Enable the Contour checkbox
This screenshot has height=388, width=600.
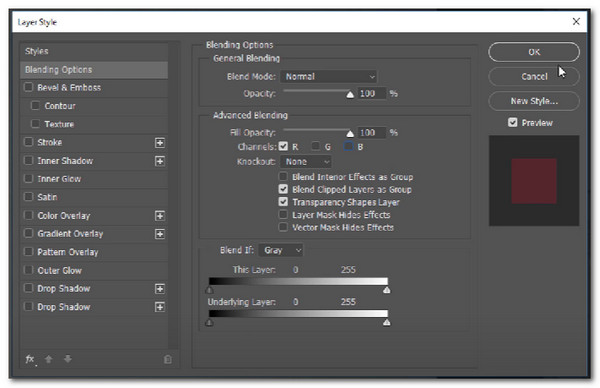[35, 105]
